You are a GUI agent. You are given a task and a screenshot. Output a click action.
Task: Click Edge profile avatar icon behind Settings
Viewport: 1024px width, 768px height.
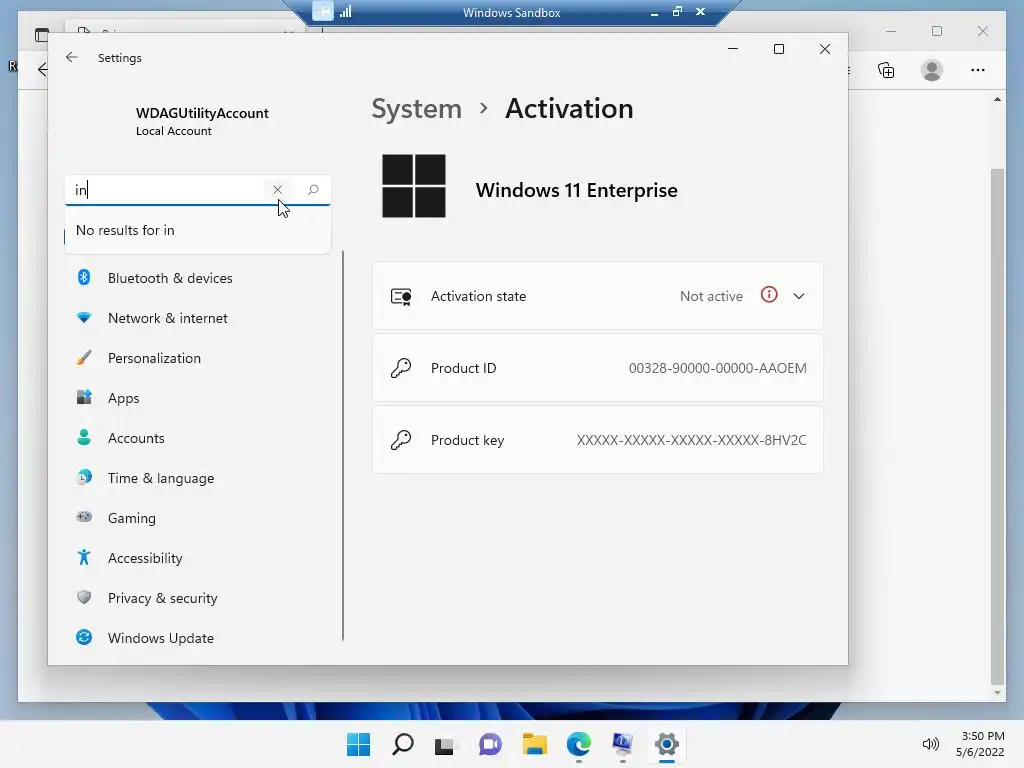tap(932, 70)
